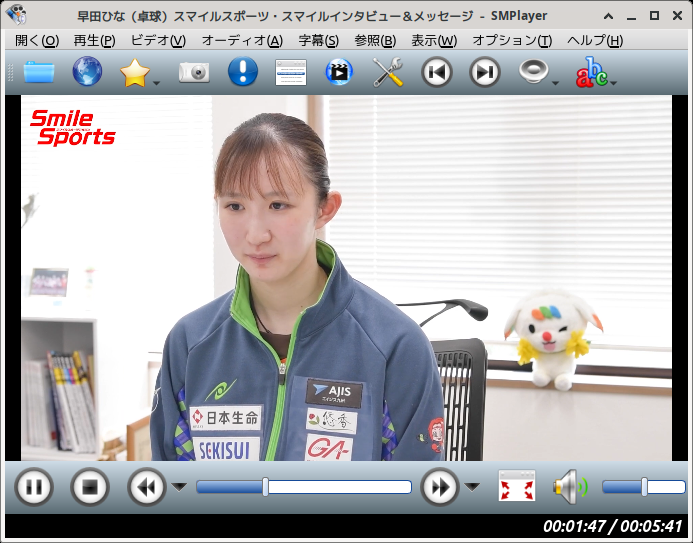Viewport: 693px width, 543px height.
Task: Take a screenshot with the camera icon
Action: pyautogui.click(x=194, y=72)
